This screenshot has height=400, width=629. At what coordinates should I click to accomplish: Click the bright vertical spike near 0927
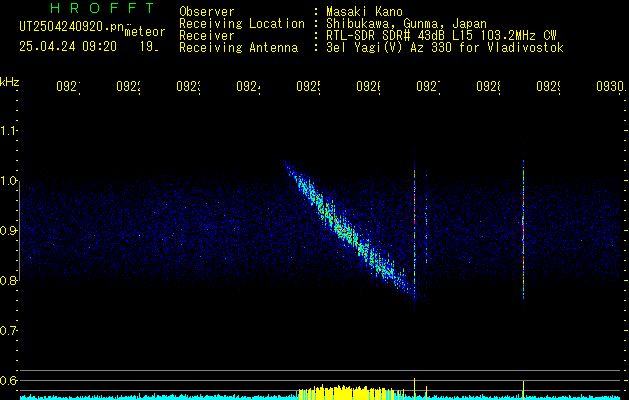[x=414, y=229]
